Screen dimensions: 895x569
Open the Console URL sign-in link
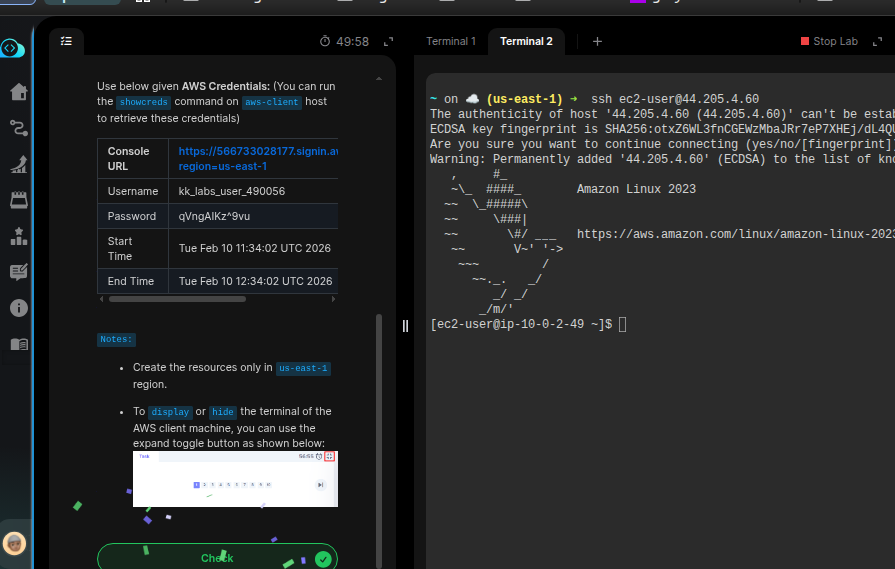click(x=258, y=159)
